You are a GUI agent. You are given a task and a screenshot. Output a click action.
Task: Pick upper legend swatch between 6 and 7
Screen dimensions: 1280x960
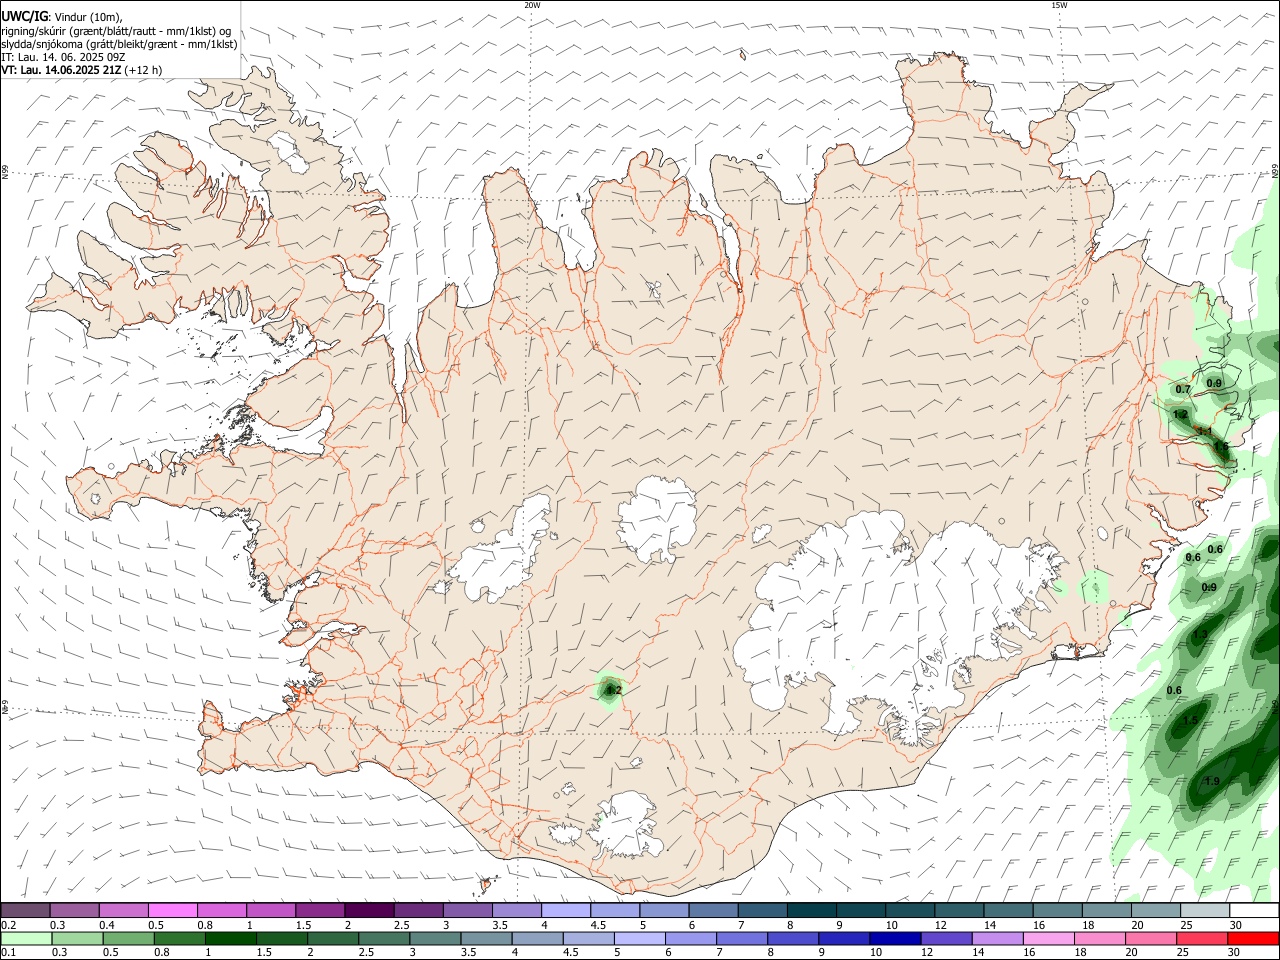[x=713, y=910]
